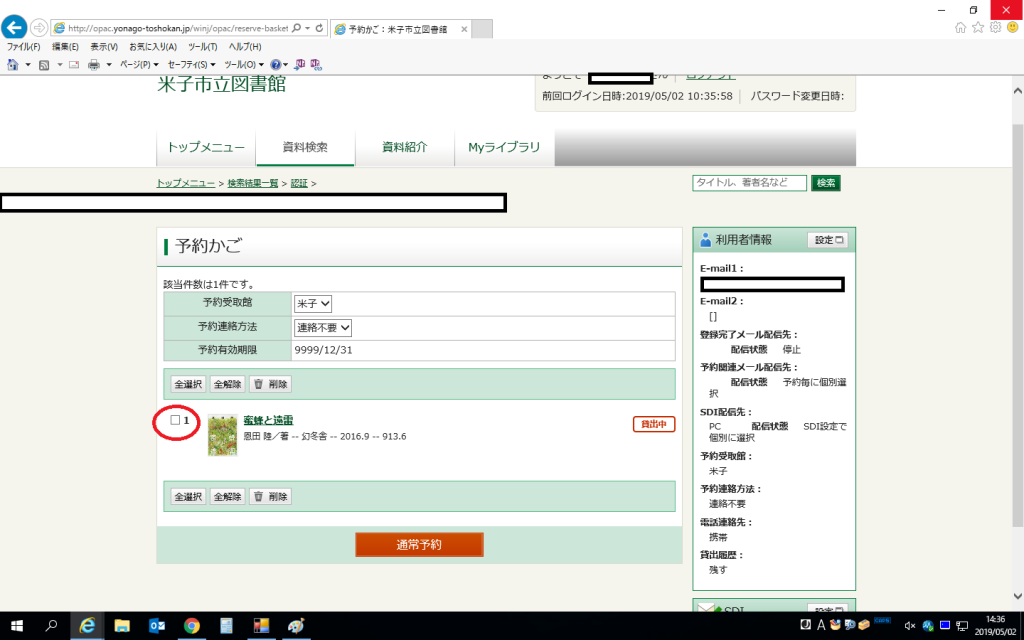
Task: Open the IE home page icon
Action: 12,65
